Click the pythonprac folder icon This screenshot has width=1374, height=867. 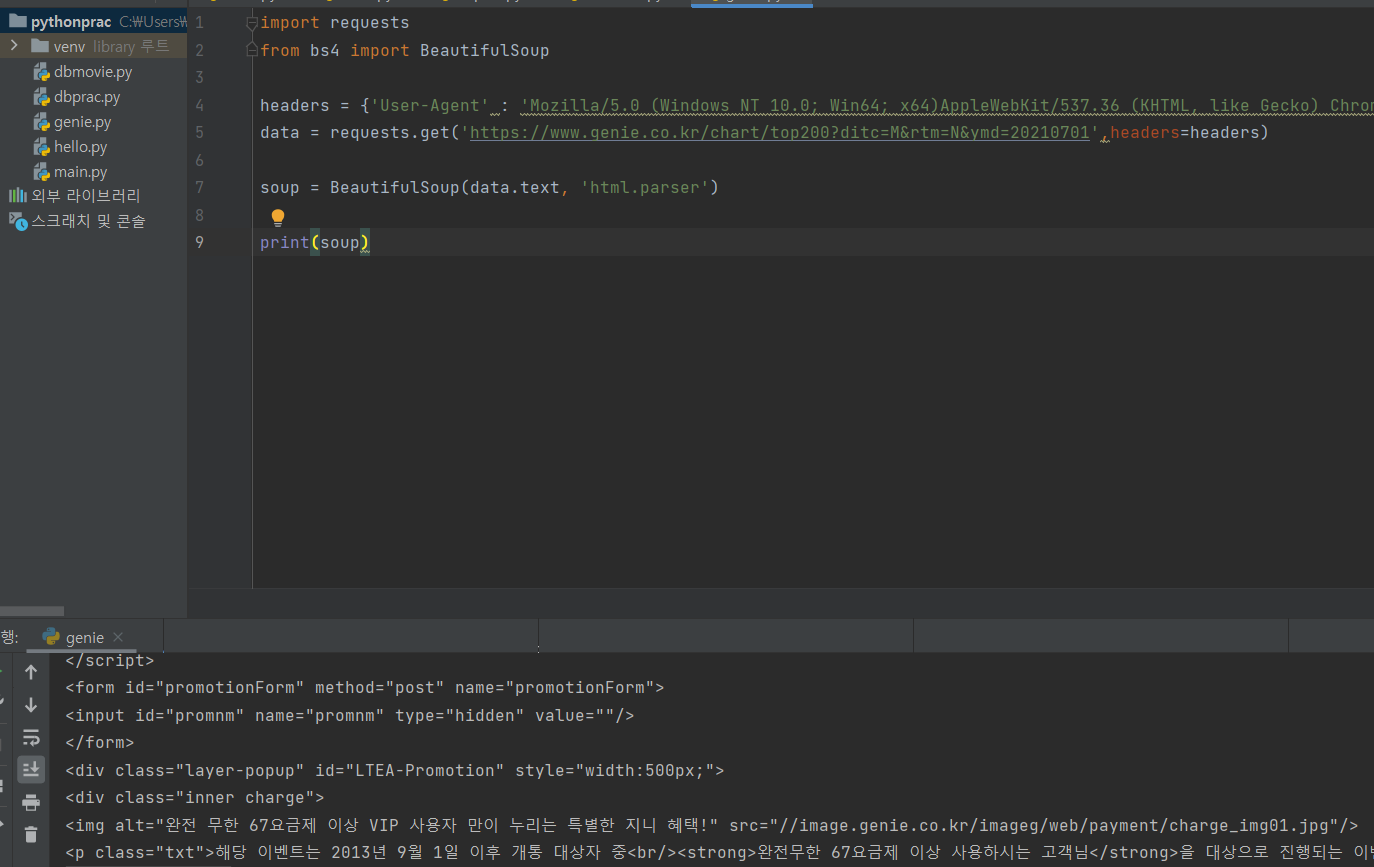click(x=17, y=21)
